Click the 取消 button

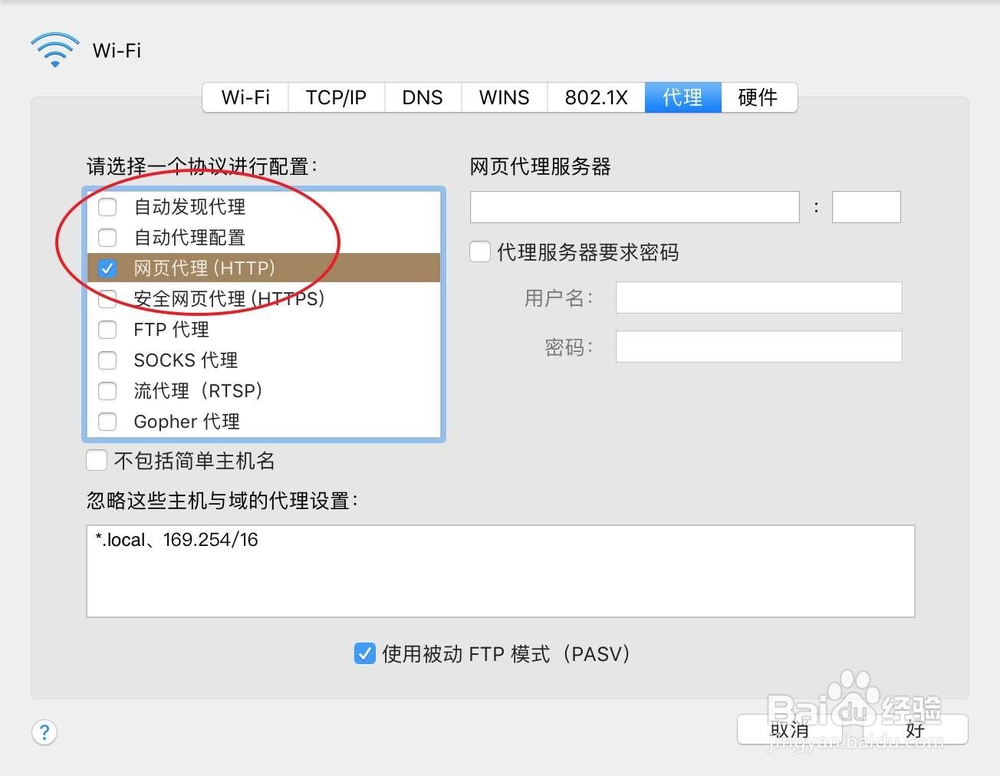pos(789,730)
